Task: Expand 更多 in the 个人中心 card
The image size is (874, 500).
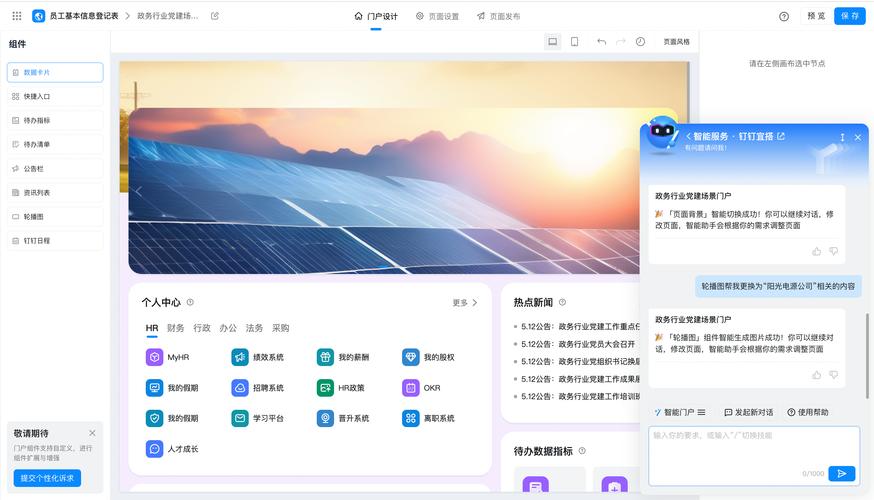Action: pos(465,302)
